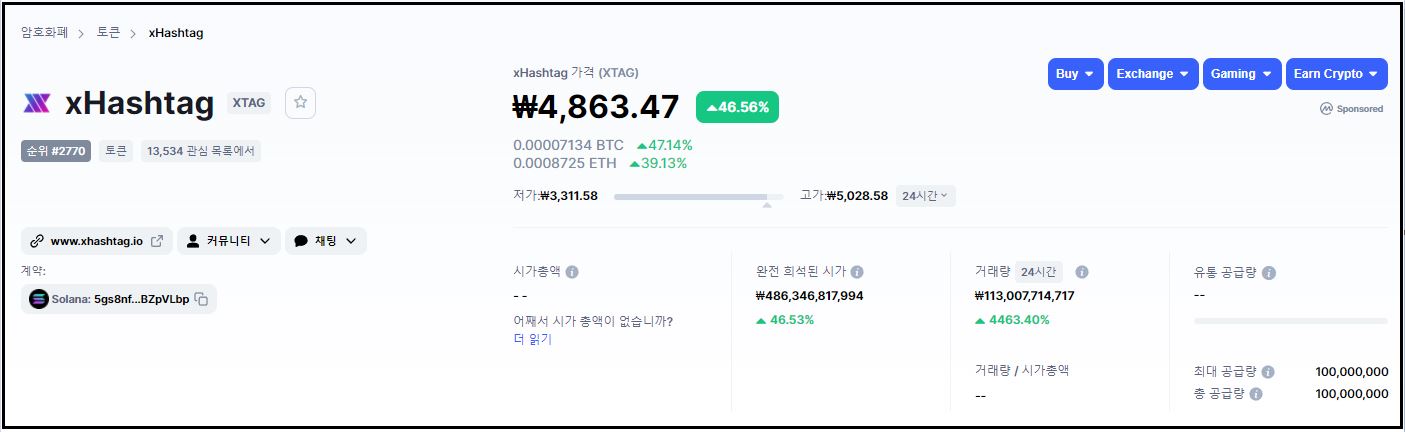Expand the Earn Crypto dropdown

point(1336,74)
